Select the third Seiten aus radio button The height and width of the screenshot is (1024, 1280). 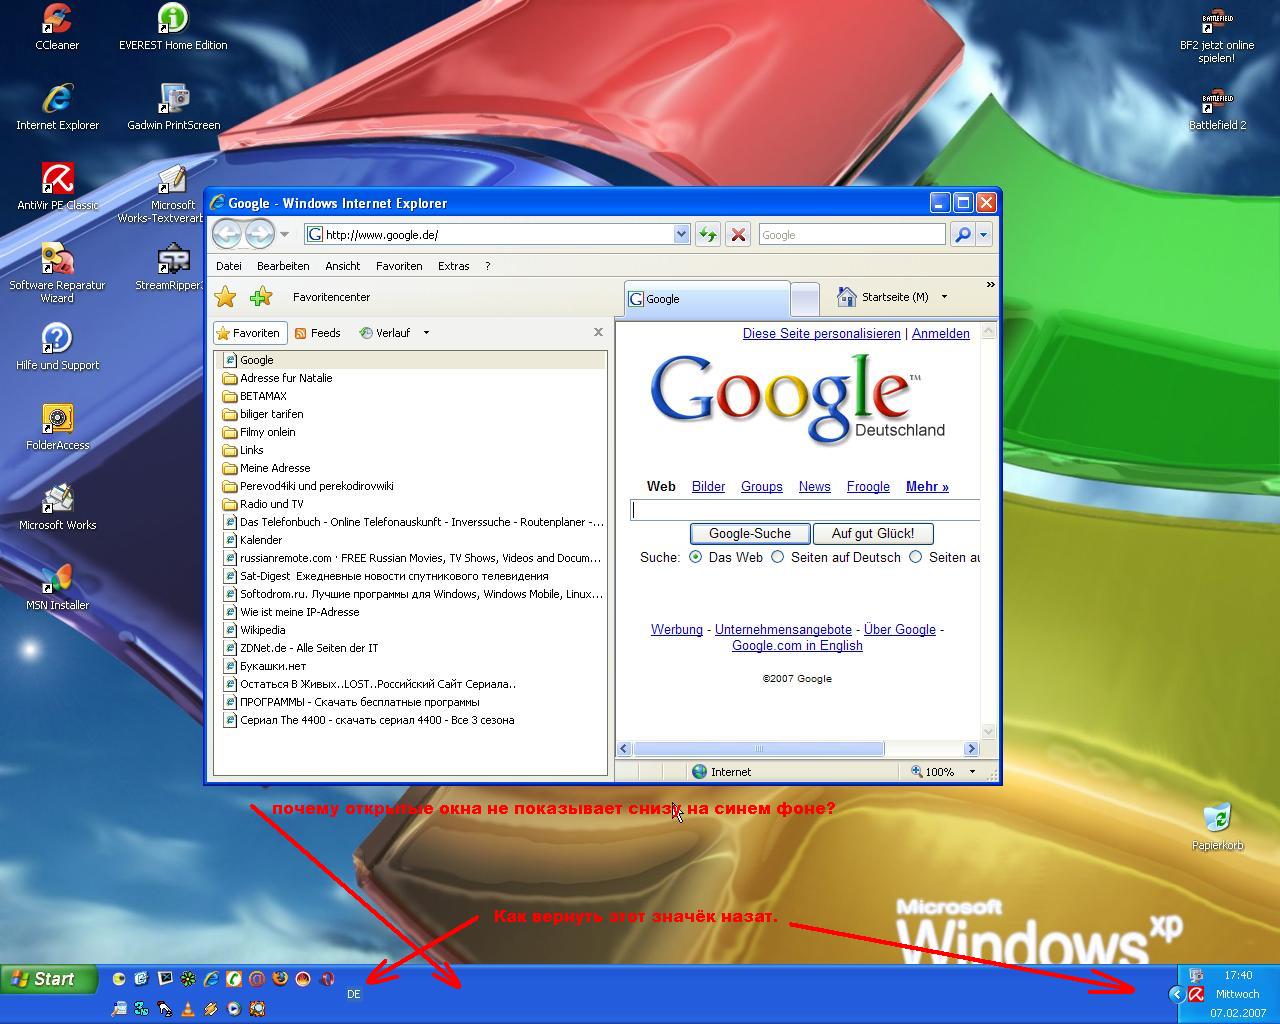915,557
